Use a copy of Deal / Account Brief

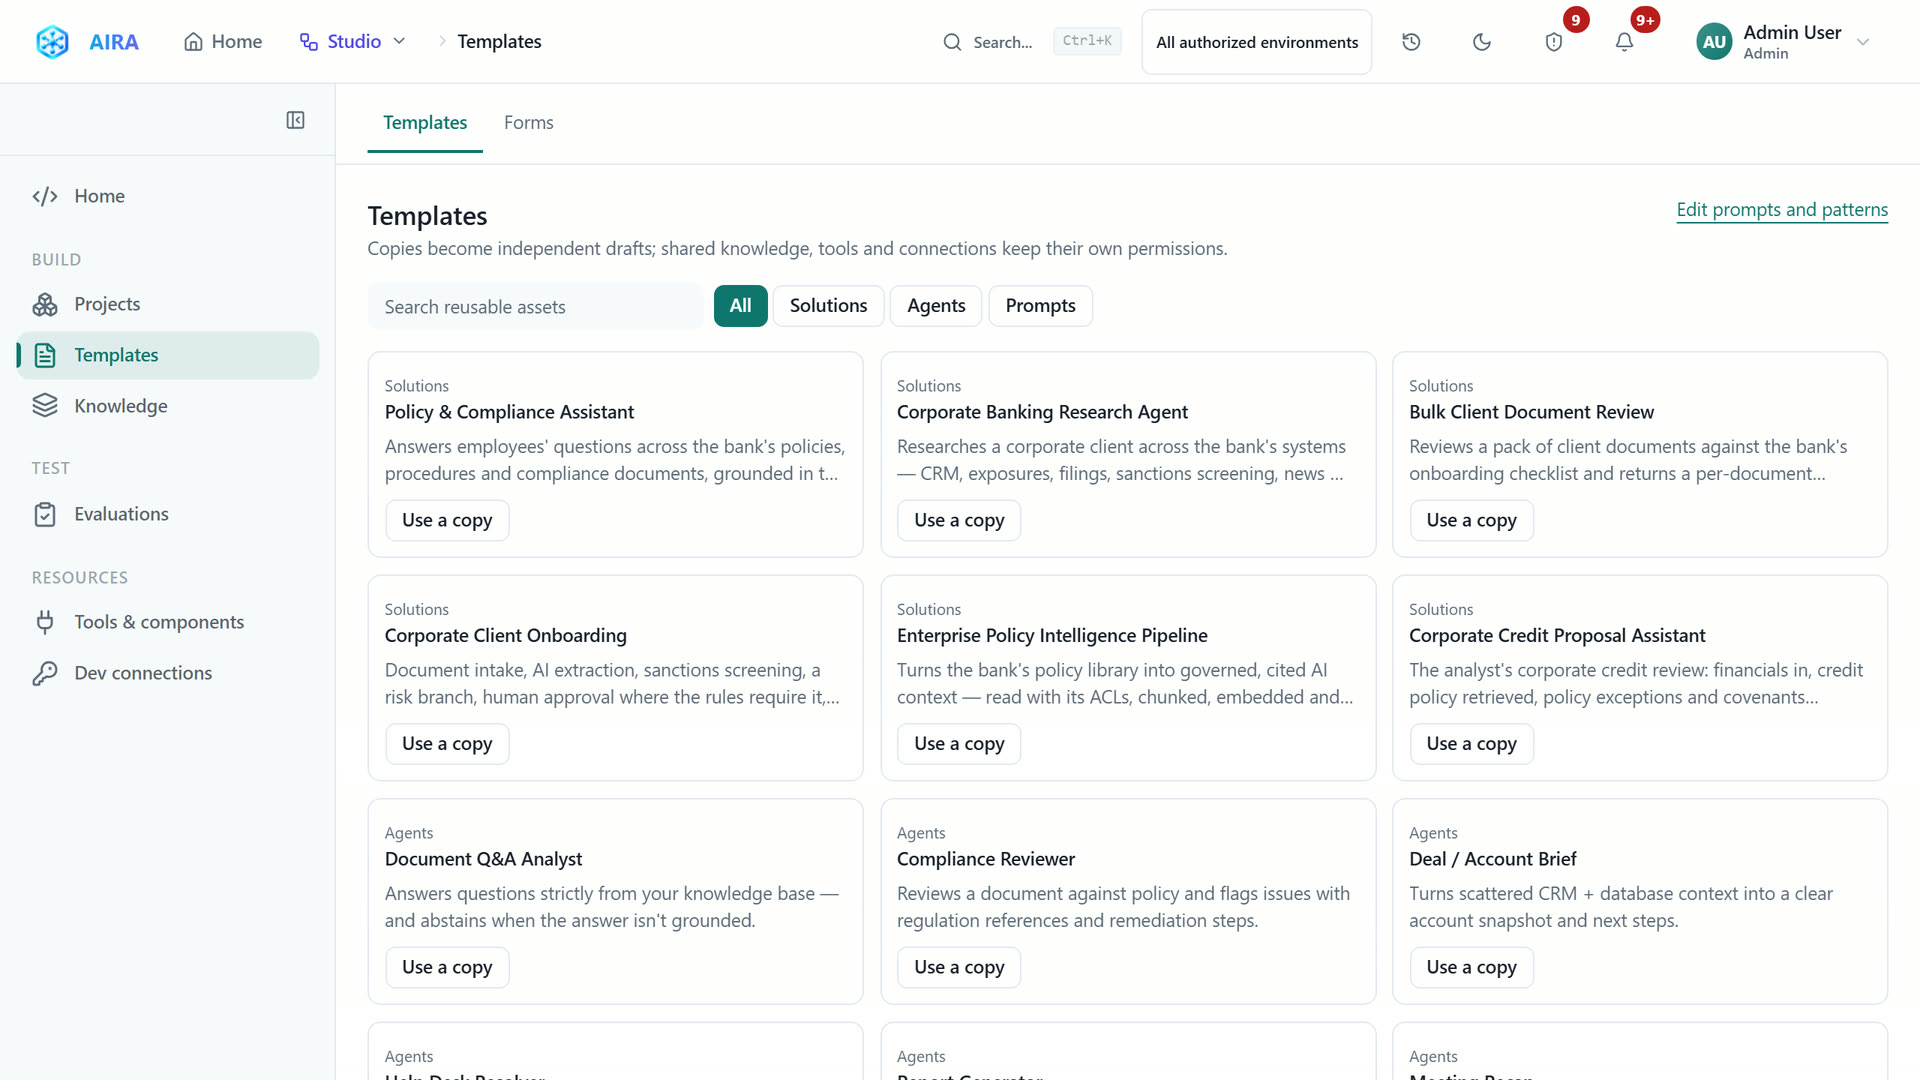[1471, 967]
